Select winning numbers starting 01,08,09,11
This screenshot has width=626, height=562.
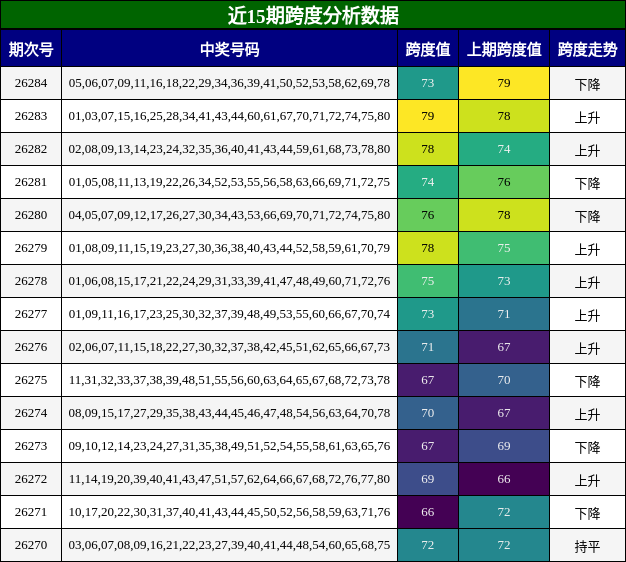tap(229, 248)
